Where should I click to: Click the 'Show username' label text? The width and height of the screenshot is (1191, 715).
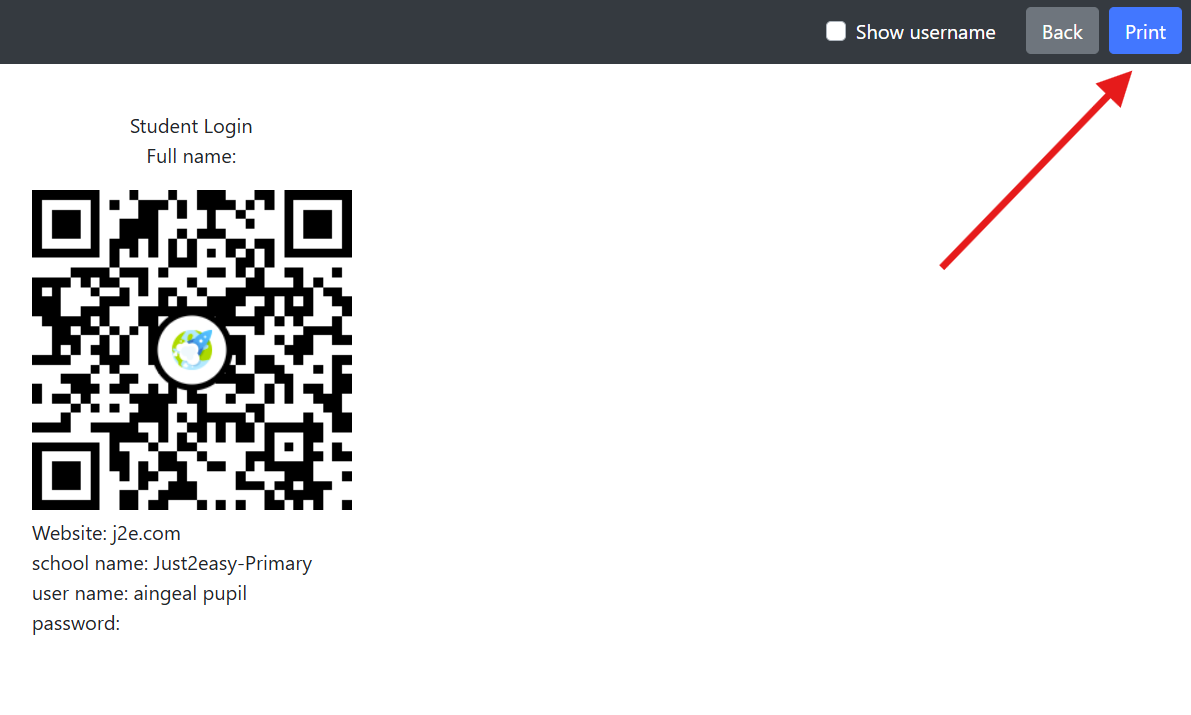(925, 32)
